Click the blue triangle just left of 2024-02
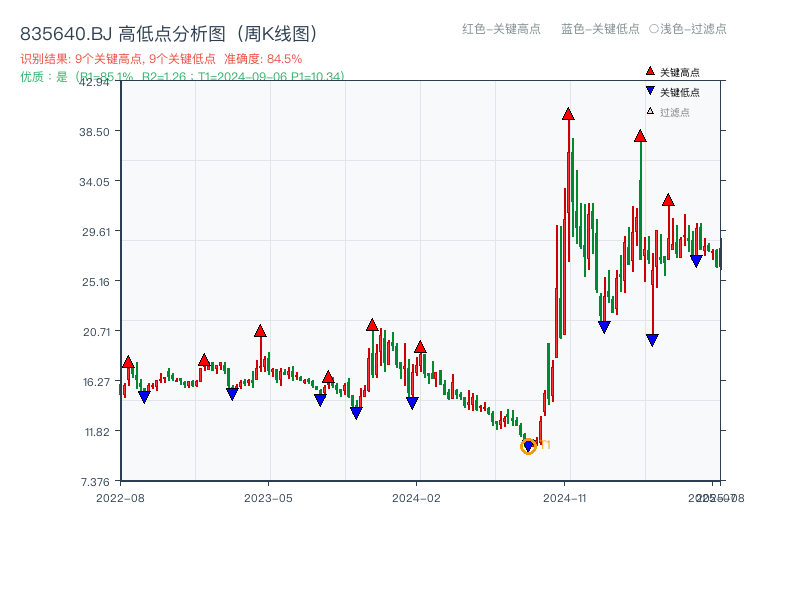The image size is (800, 600). pos(412,403)
